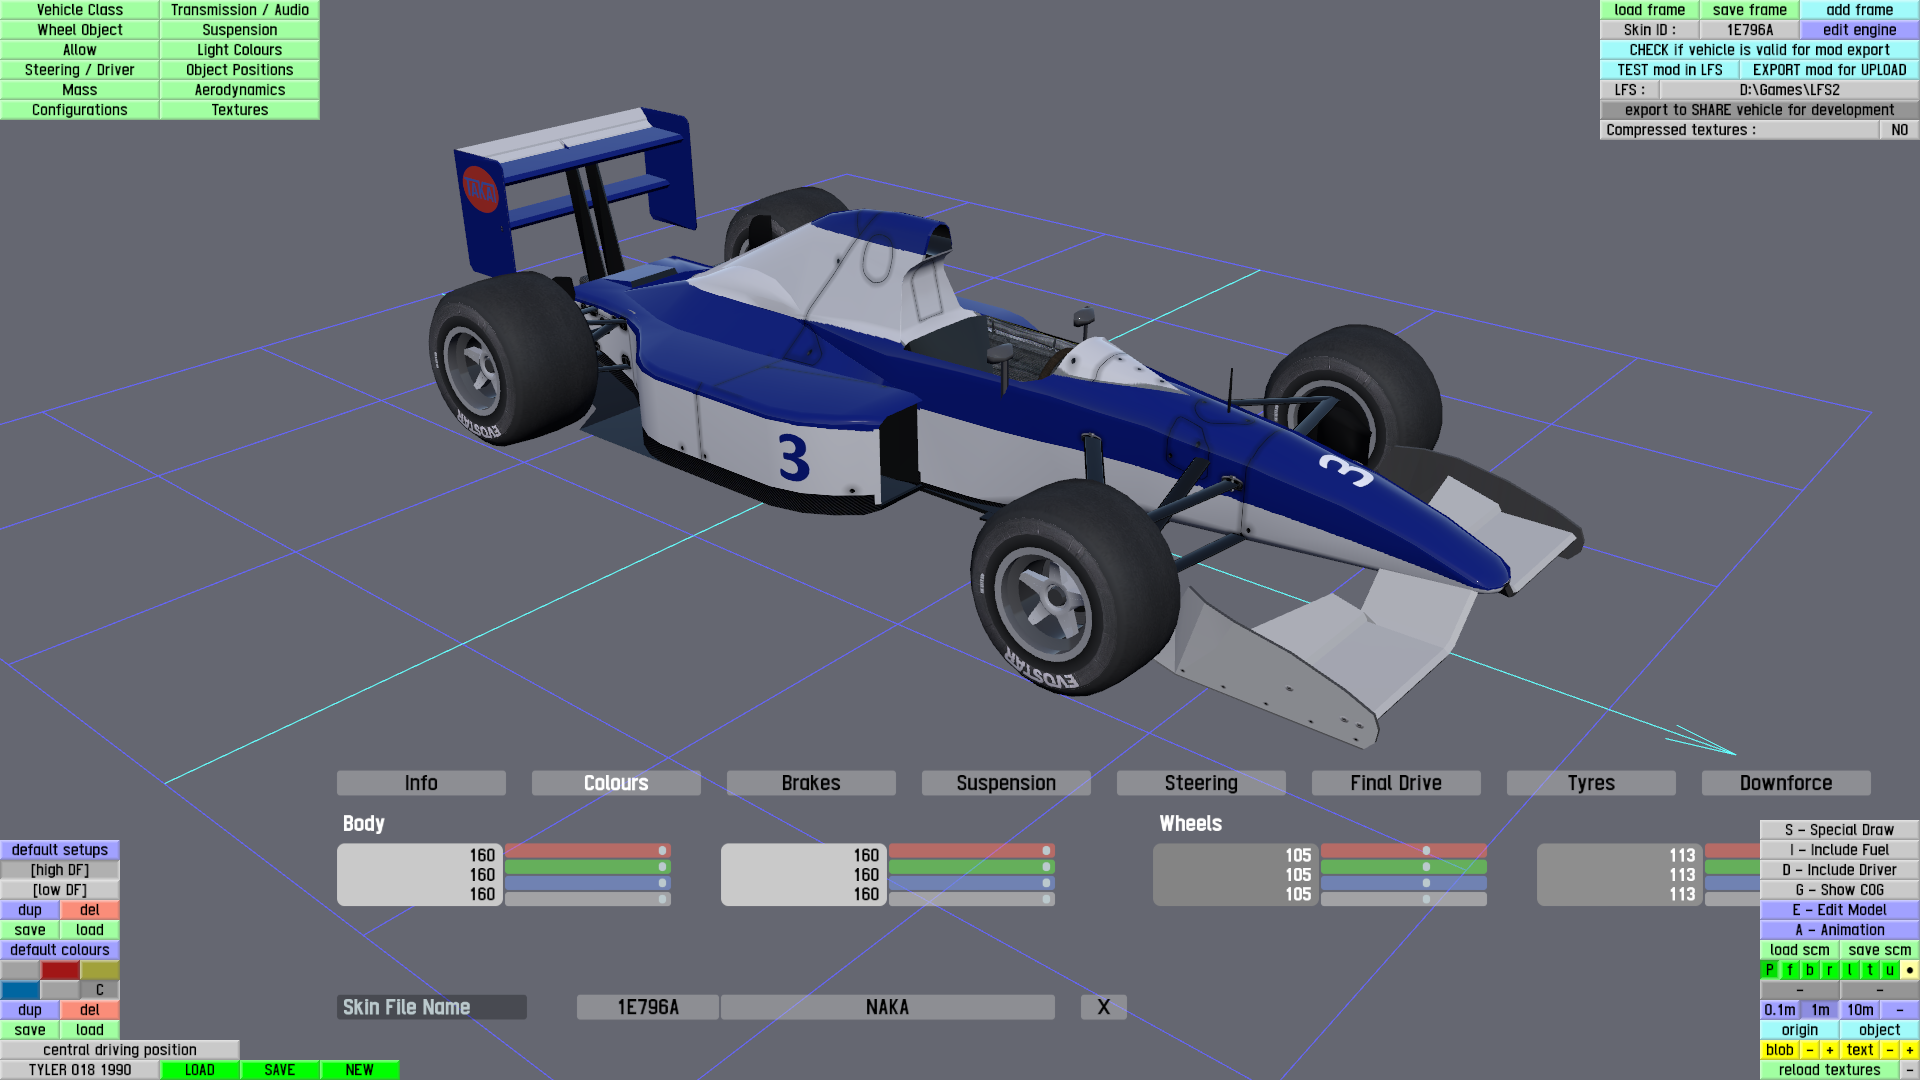Open Textures menu
Screen dimensions: 1920x1080
point(240,110)
